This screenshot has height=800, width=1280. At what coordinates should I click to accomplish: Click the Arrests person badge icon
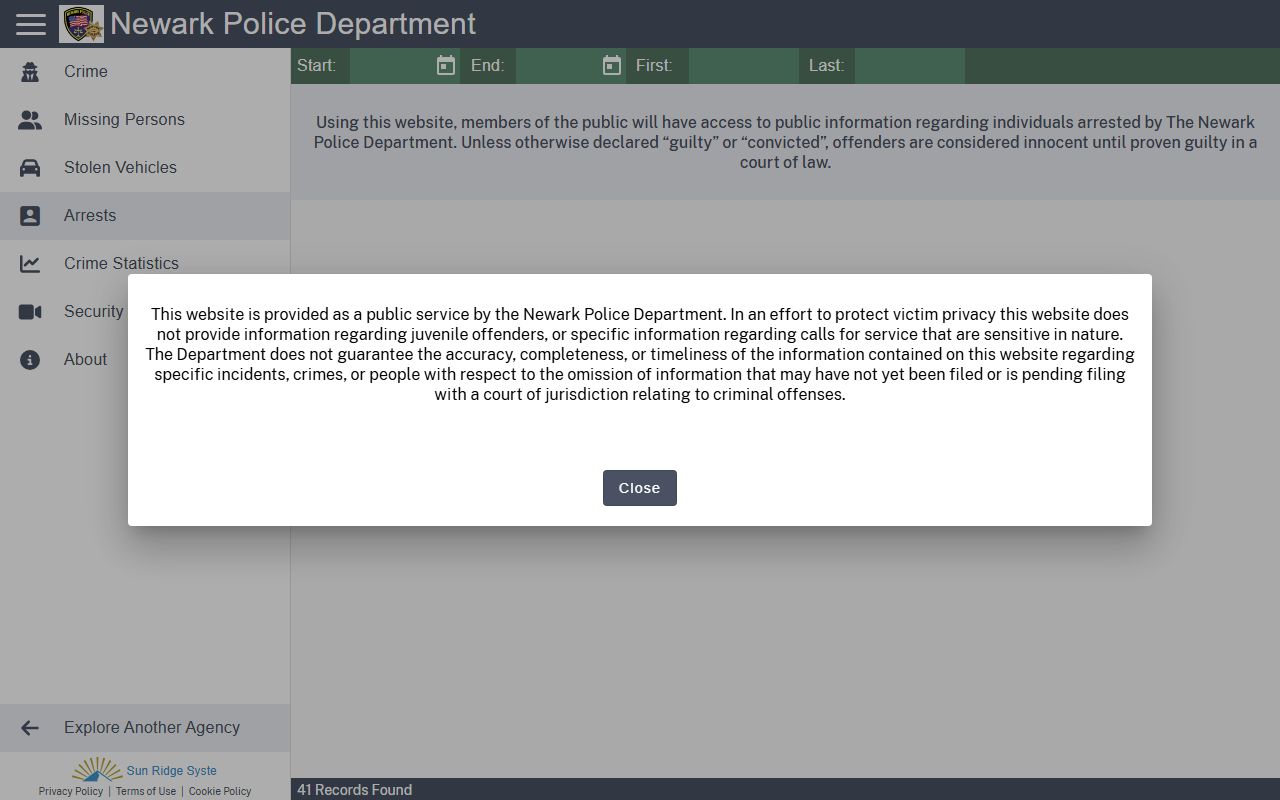[x=30, y=216]
